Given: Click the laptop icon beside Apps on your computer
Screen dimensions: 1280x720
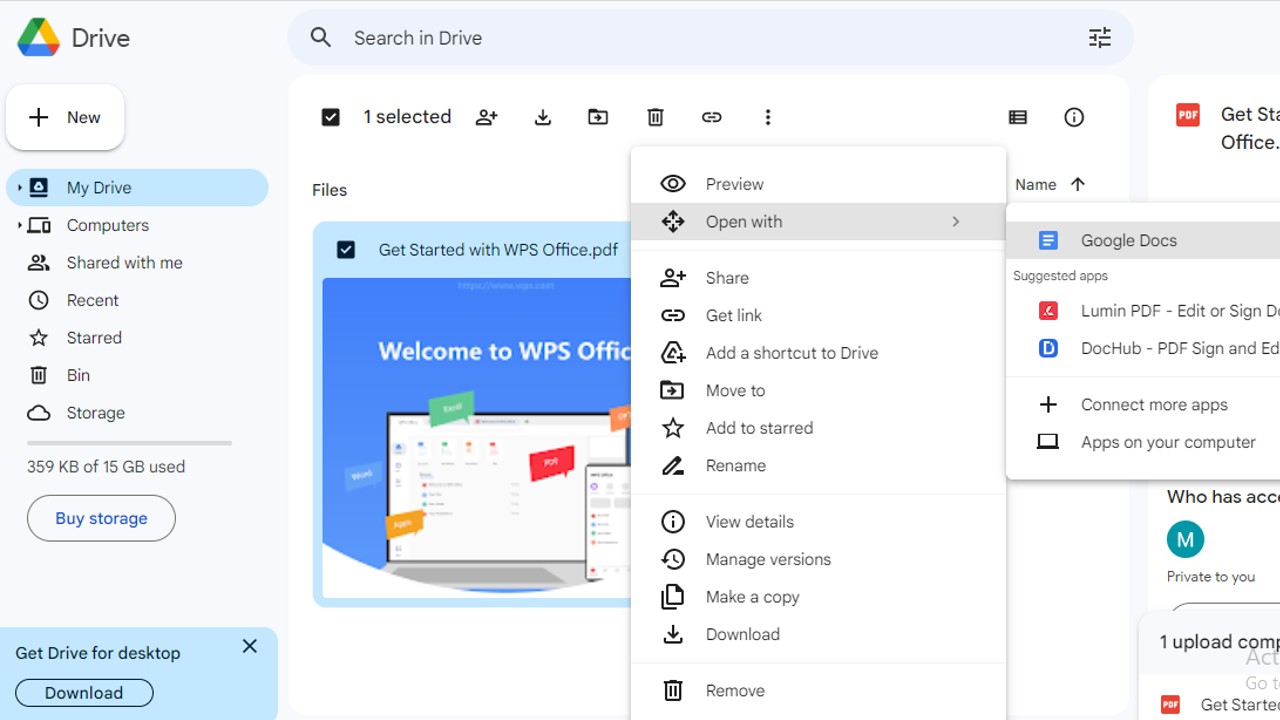Looking at the screenshot, I should click(1048, 442).
